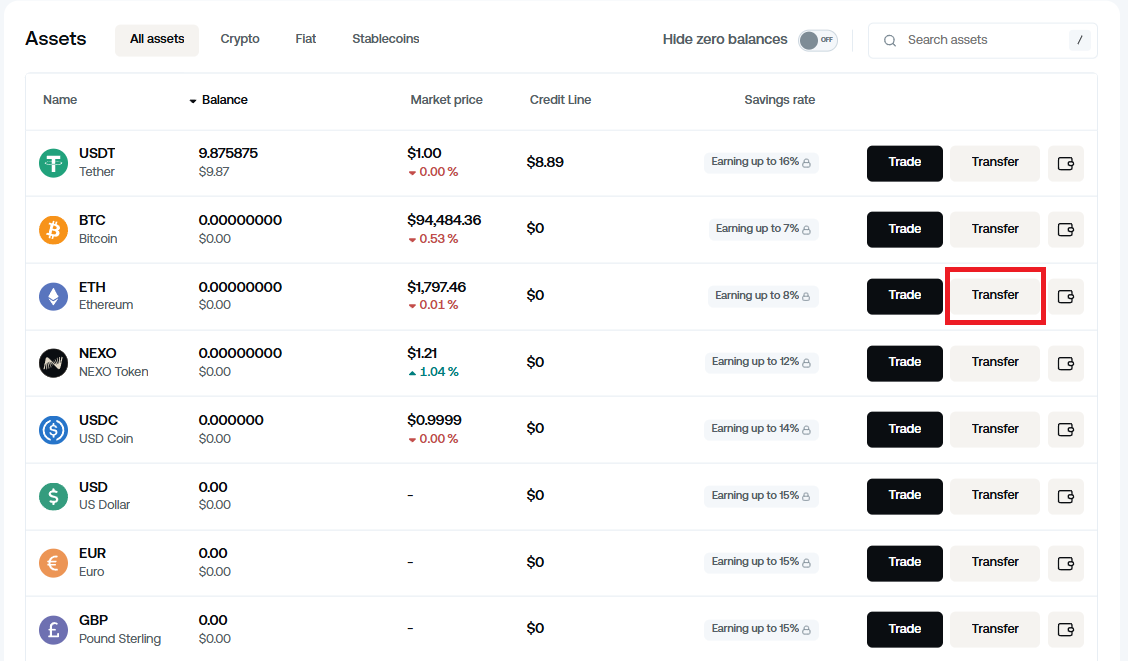Switch to the Stablecoins tab
The height and width of the screenshot is (661, 1128).
[386, 39]
